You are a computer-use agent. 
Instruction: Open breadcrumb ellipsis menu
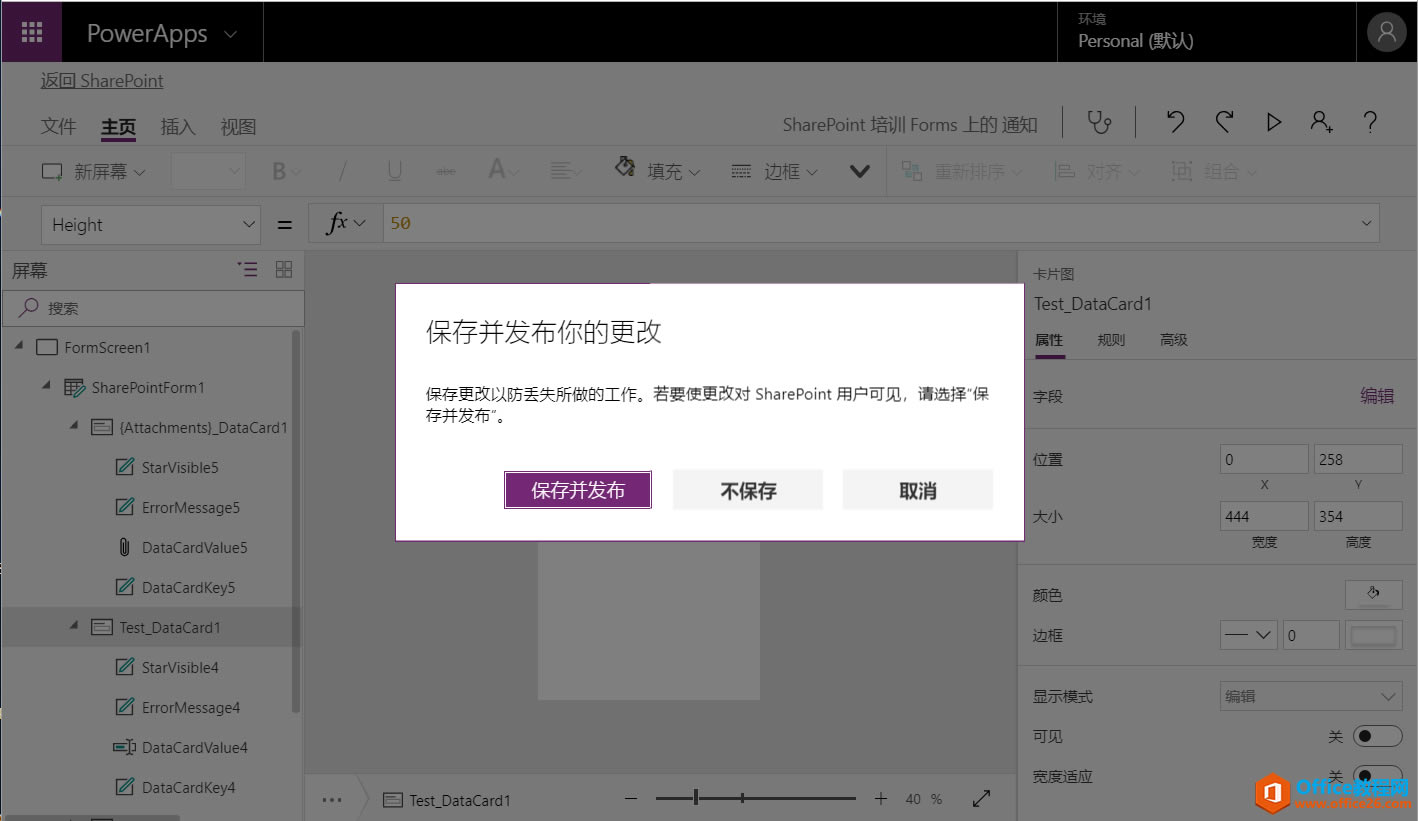coord(332,800)
